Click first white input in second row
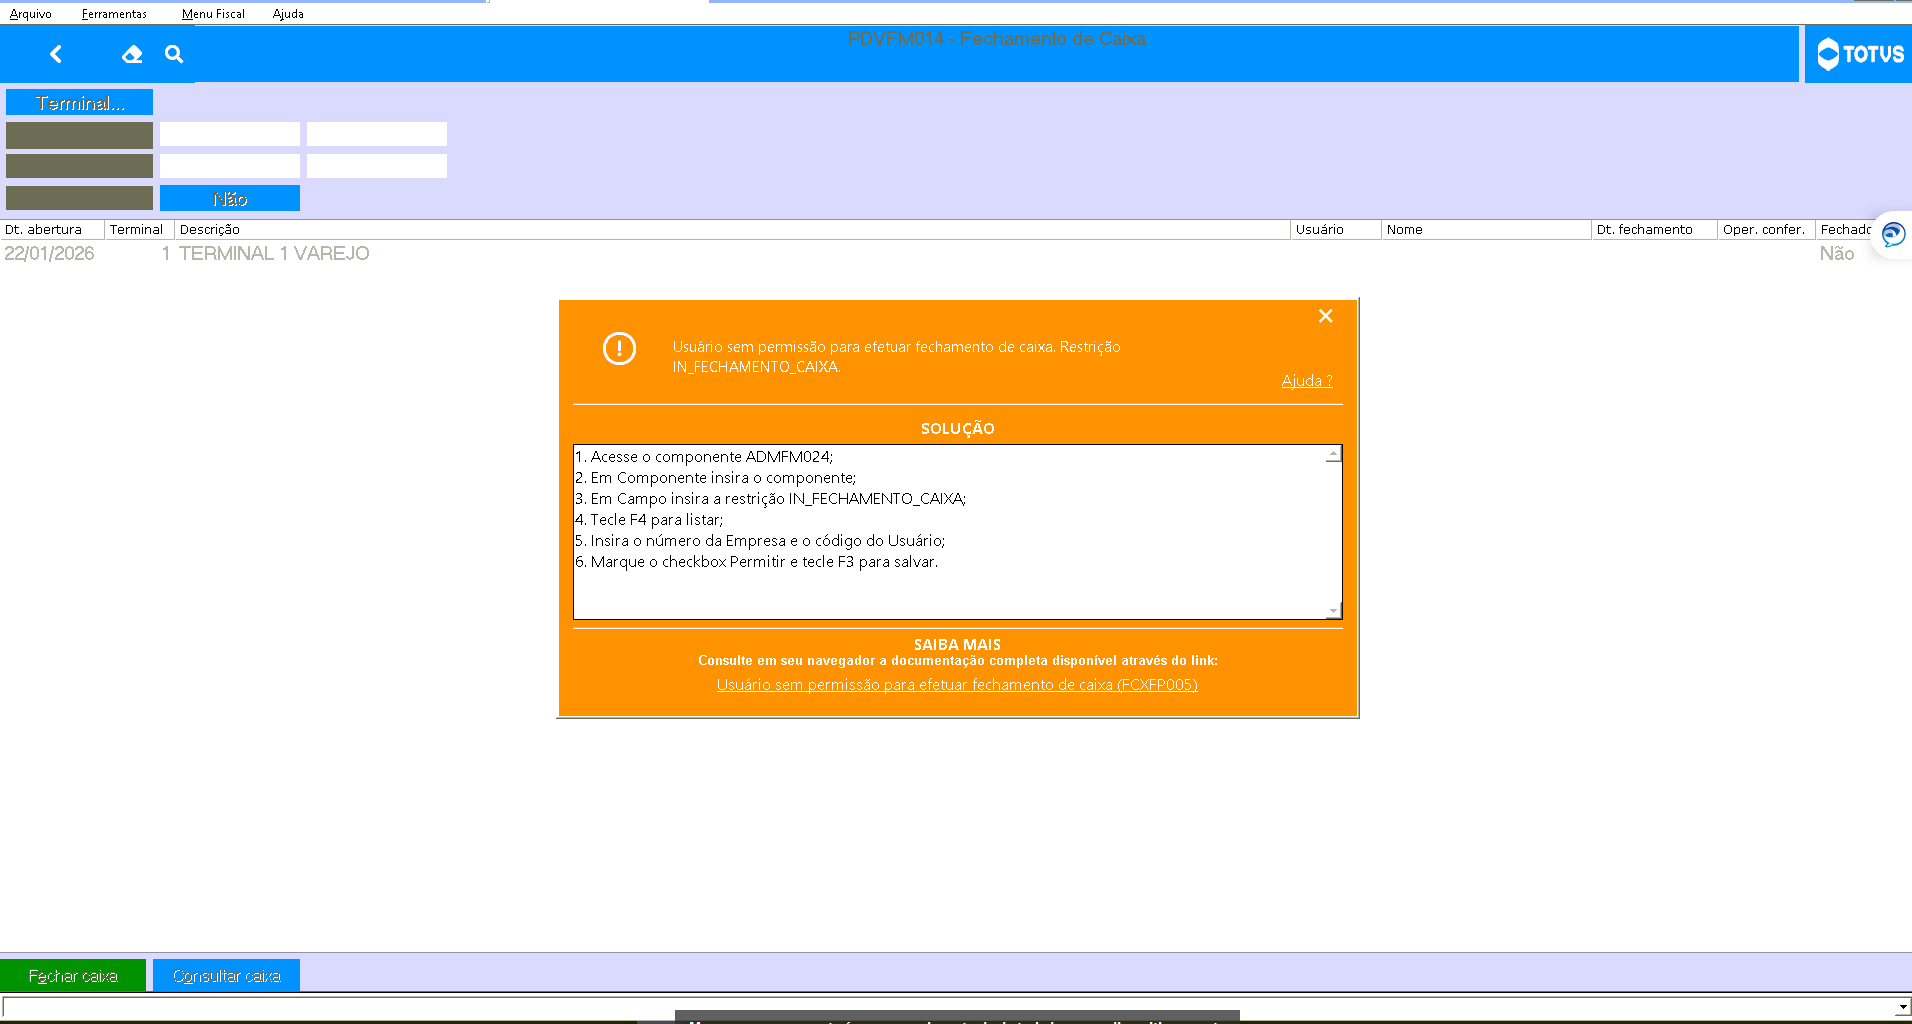This screenshot has width=1912, height=1024. click(230, 166)
